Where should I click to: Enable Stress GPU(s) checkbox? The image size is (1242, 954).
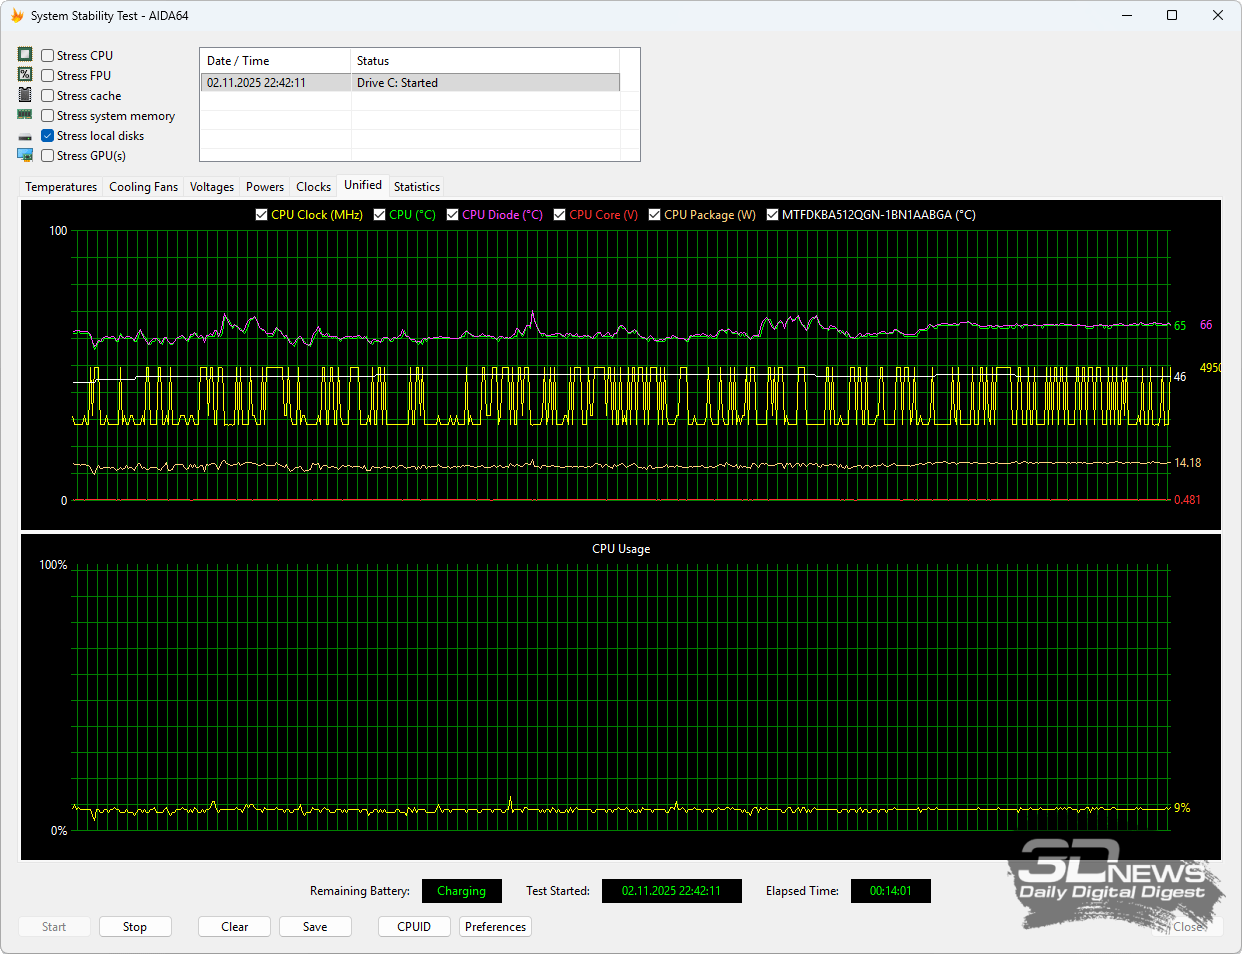pyautogui.click(x=48, y=156)
